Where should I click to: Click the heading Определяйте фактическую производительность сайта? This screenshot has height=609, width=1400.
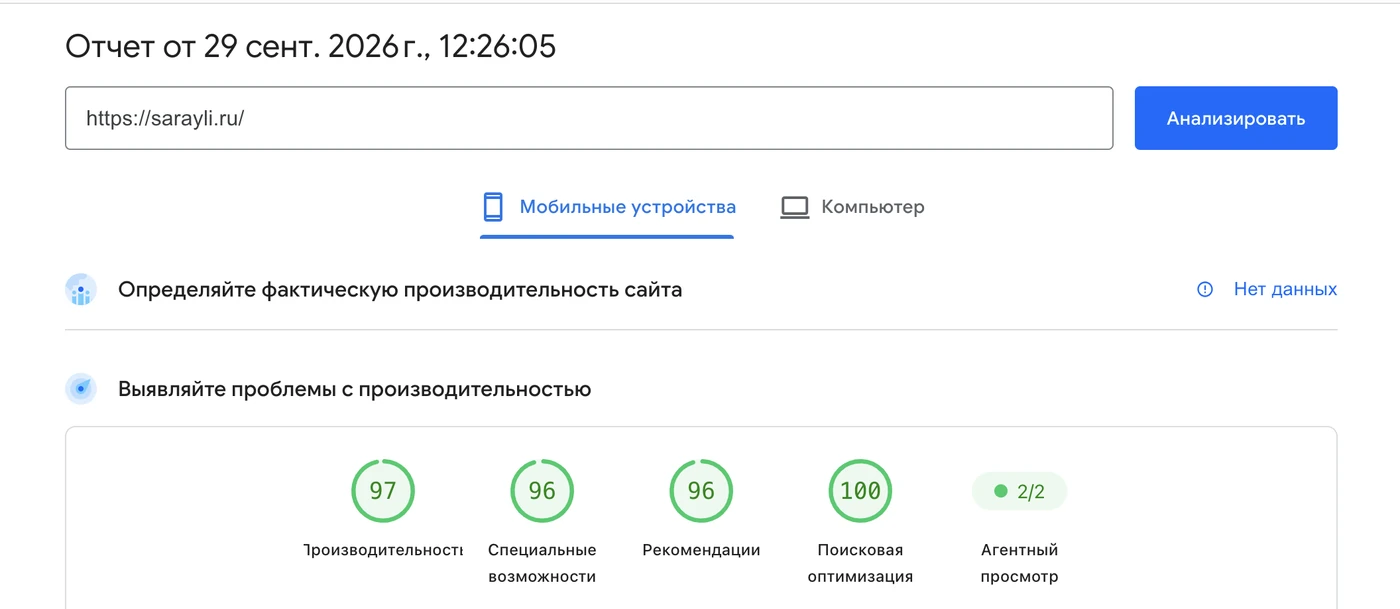pos(400,290)
